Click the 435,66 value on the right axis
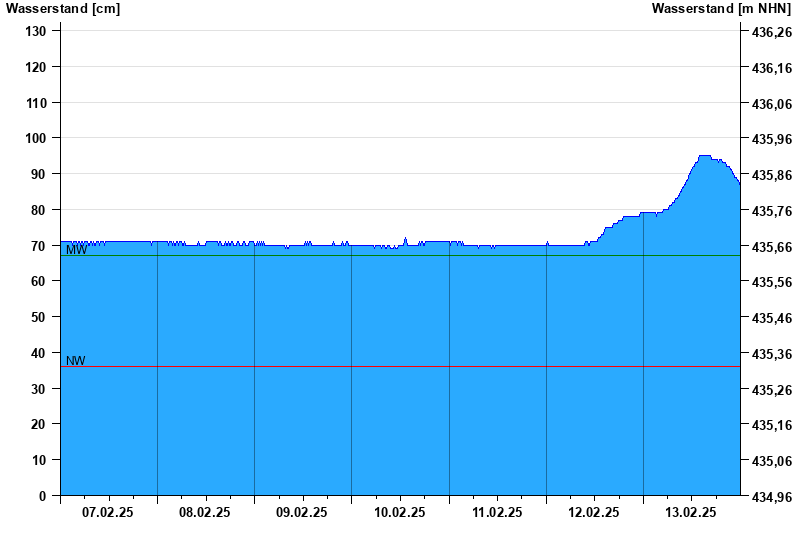This screenshot has width=800, height=550. point(771,247)
